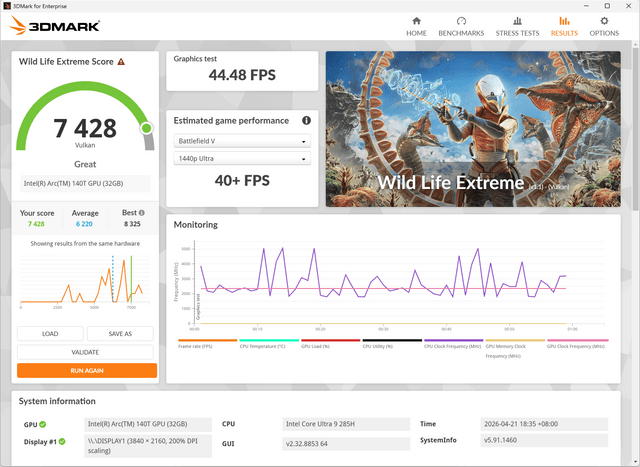Open the Options gear icon
The width and height of the screenshot is (640, 467).
point(604,21)
